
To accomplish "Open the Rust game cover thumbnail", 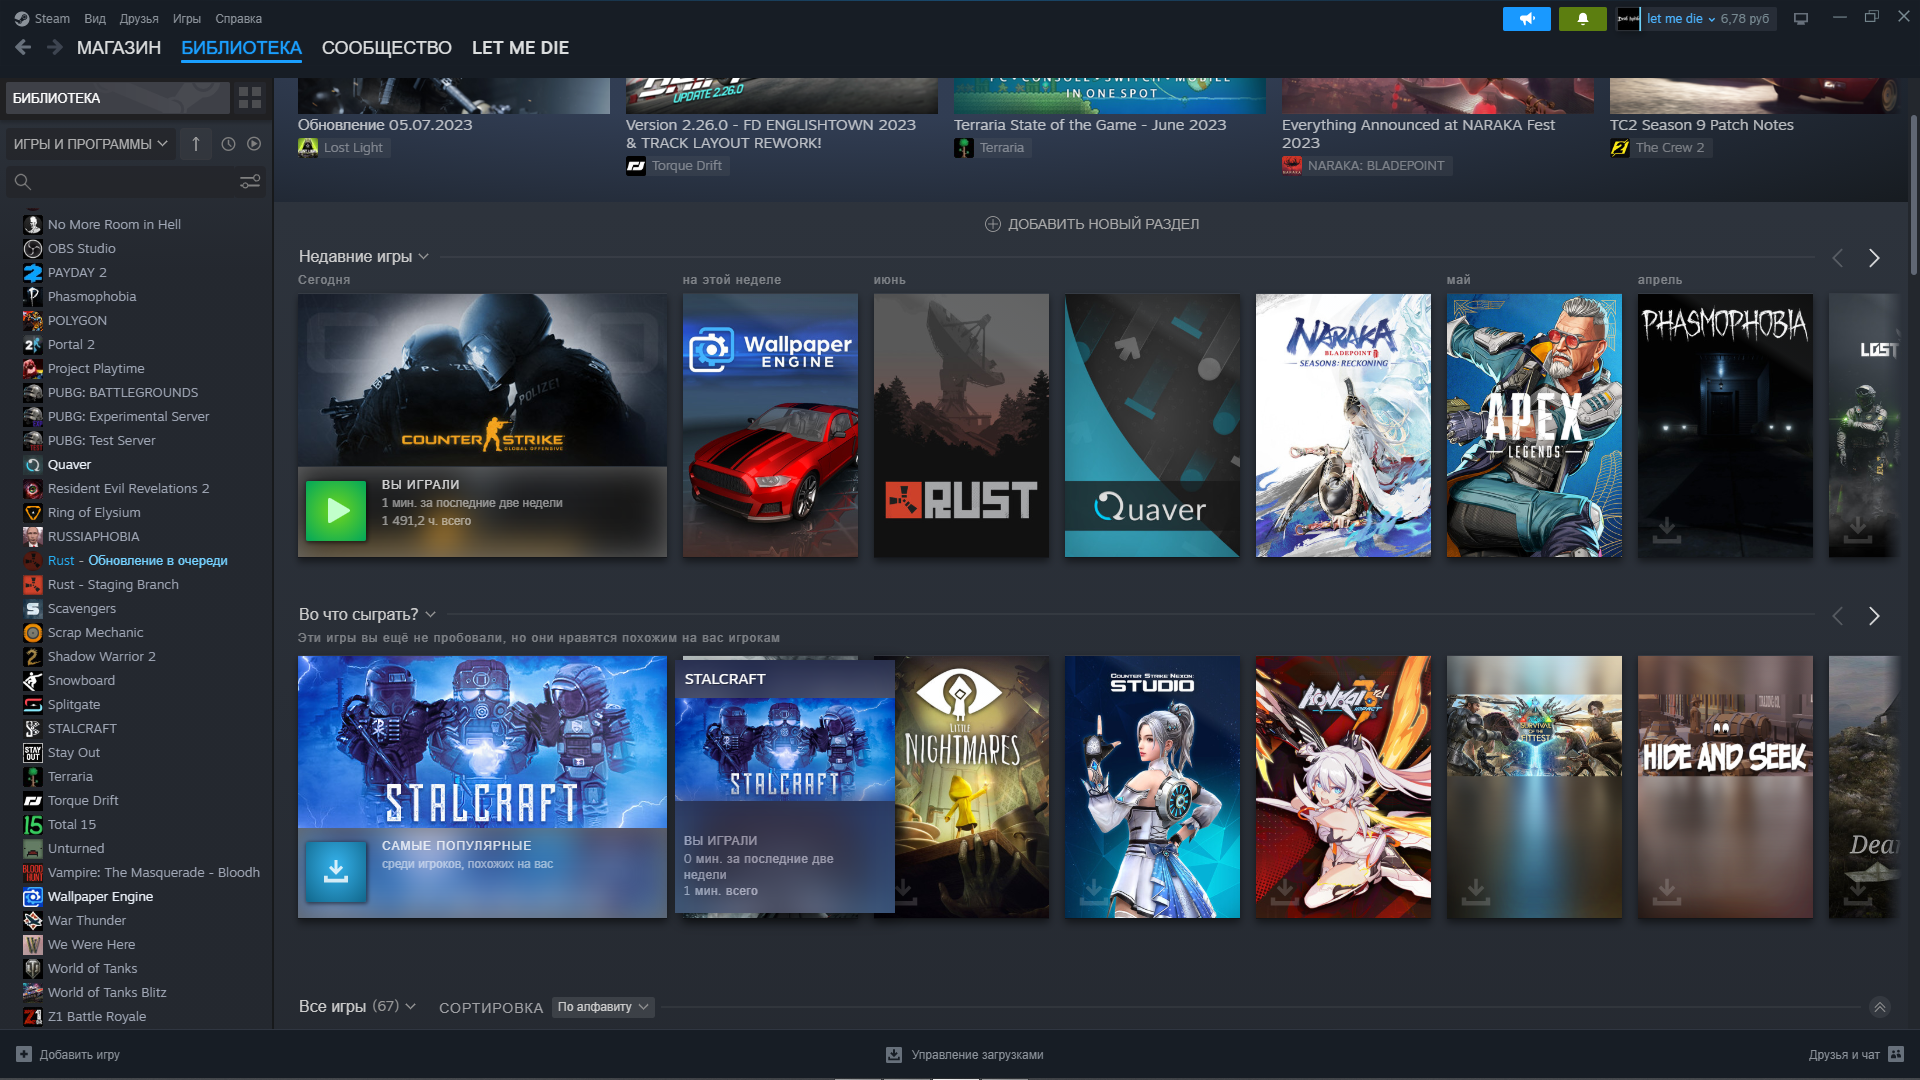I will pyautogui.click(x=961, y=425).
